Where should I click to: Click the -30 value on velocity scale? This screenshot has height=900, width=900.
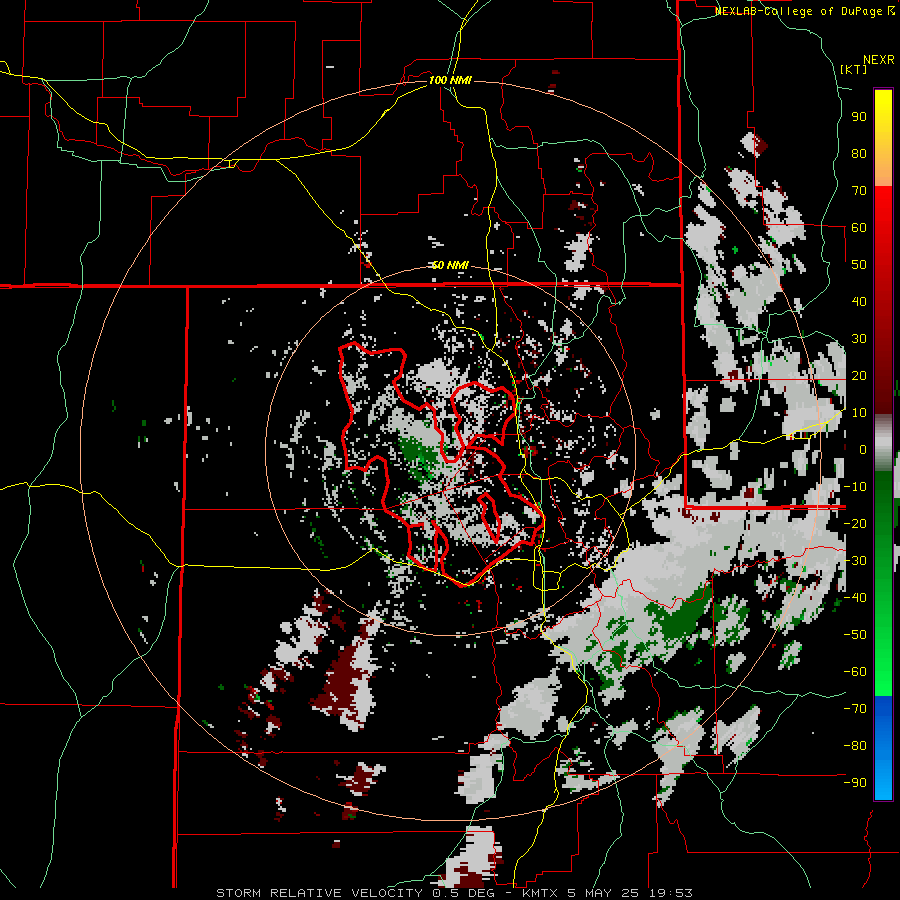point(855,561)
